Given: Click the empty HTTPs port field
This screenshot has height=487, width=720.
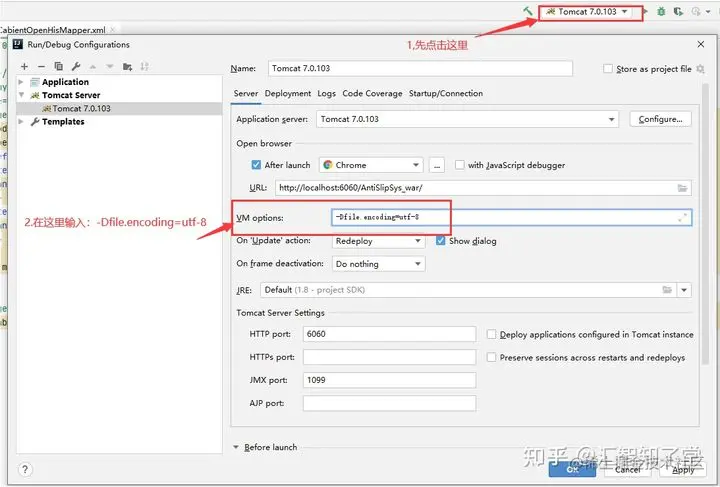Looking at the screenshot, I should pos(389,357).
